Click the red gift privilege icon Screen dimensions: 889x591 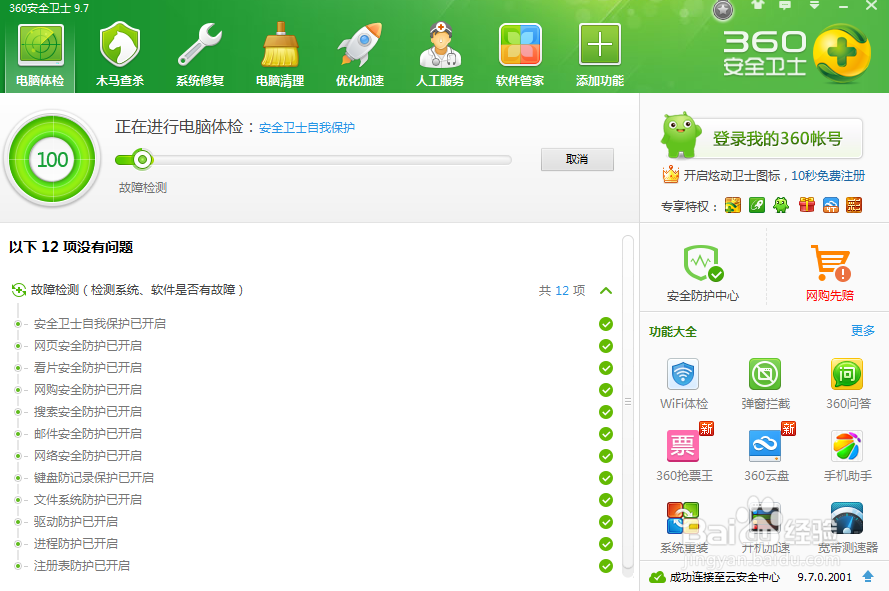[x=806, y=205]
